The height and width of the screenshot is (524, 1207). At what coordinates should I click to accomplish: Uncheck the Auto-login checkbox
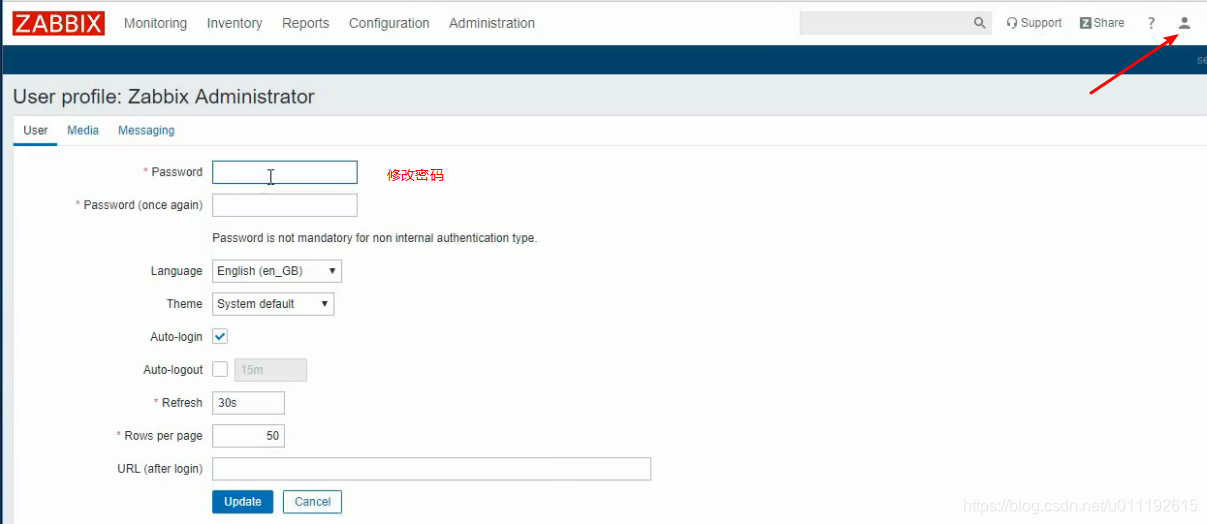click(x=220, y=337)
